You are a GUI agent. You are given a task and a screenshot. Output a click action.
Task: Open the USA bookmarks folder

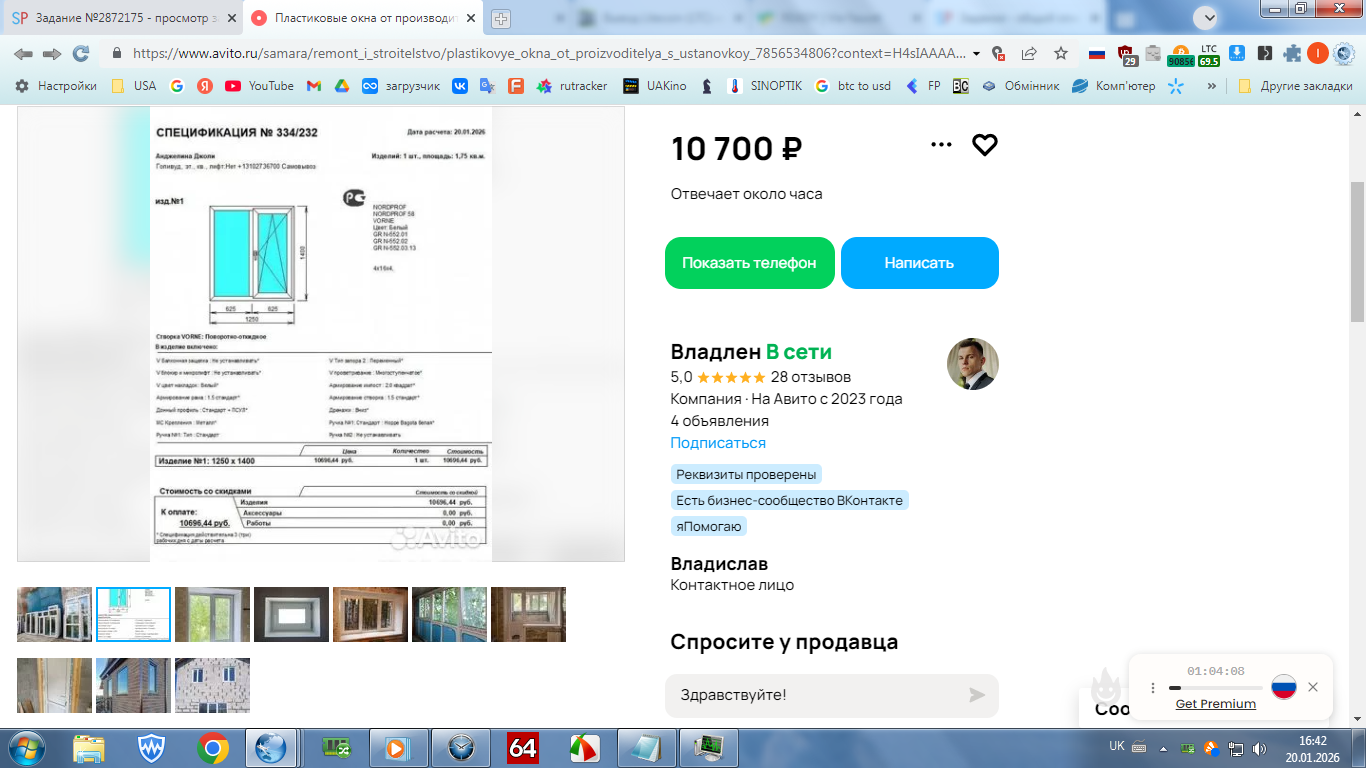pos(134,86)
